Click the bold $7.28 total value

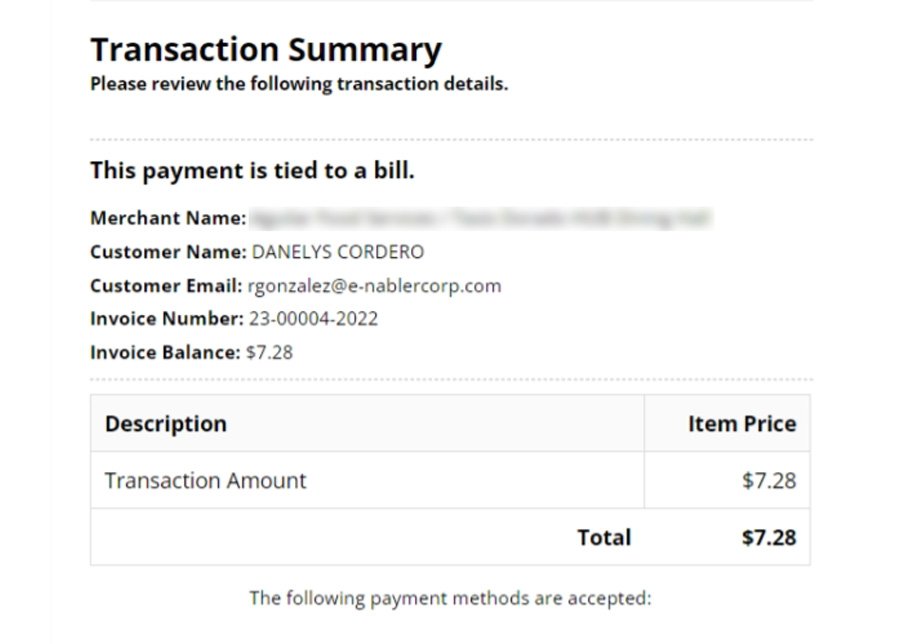769,537
